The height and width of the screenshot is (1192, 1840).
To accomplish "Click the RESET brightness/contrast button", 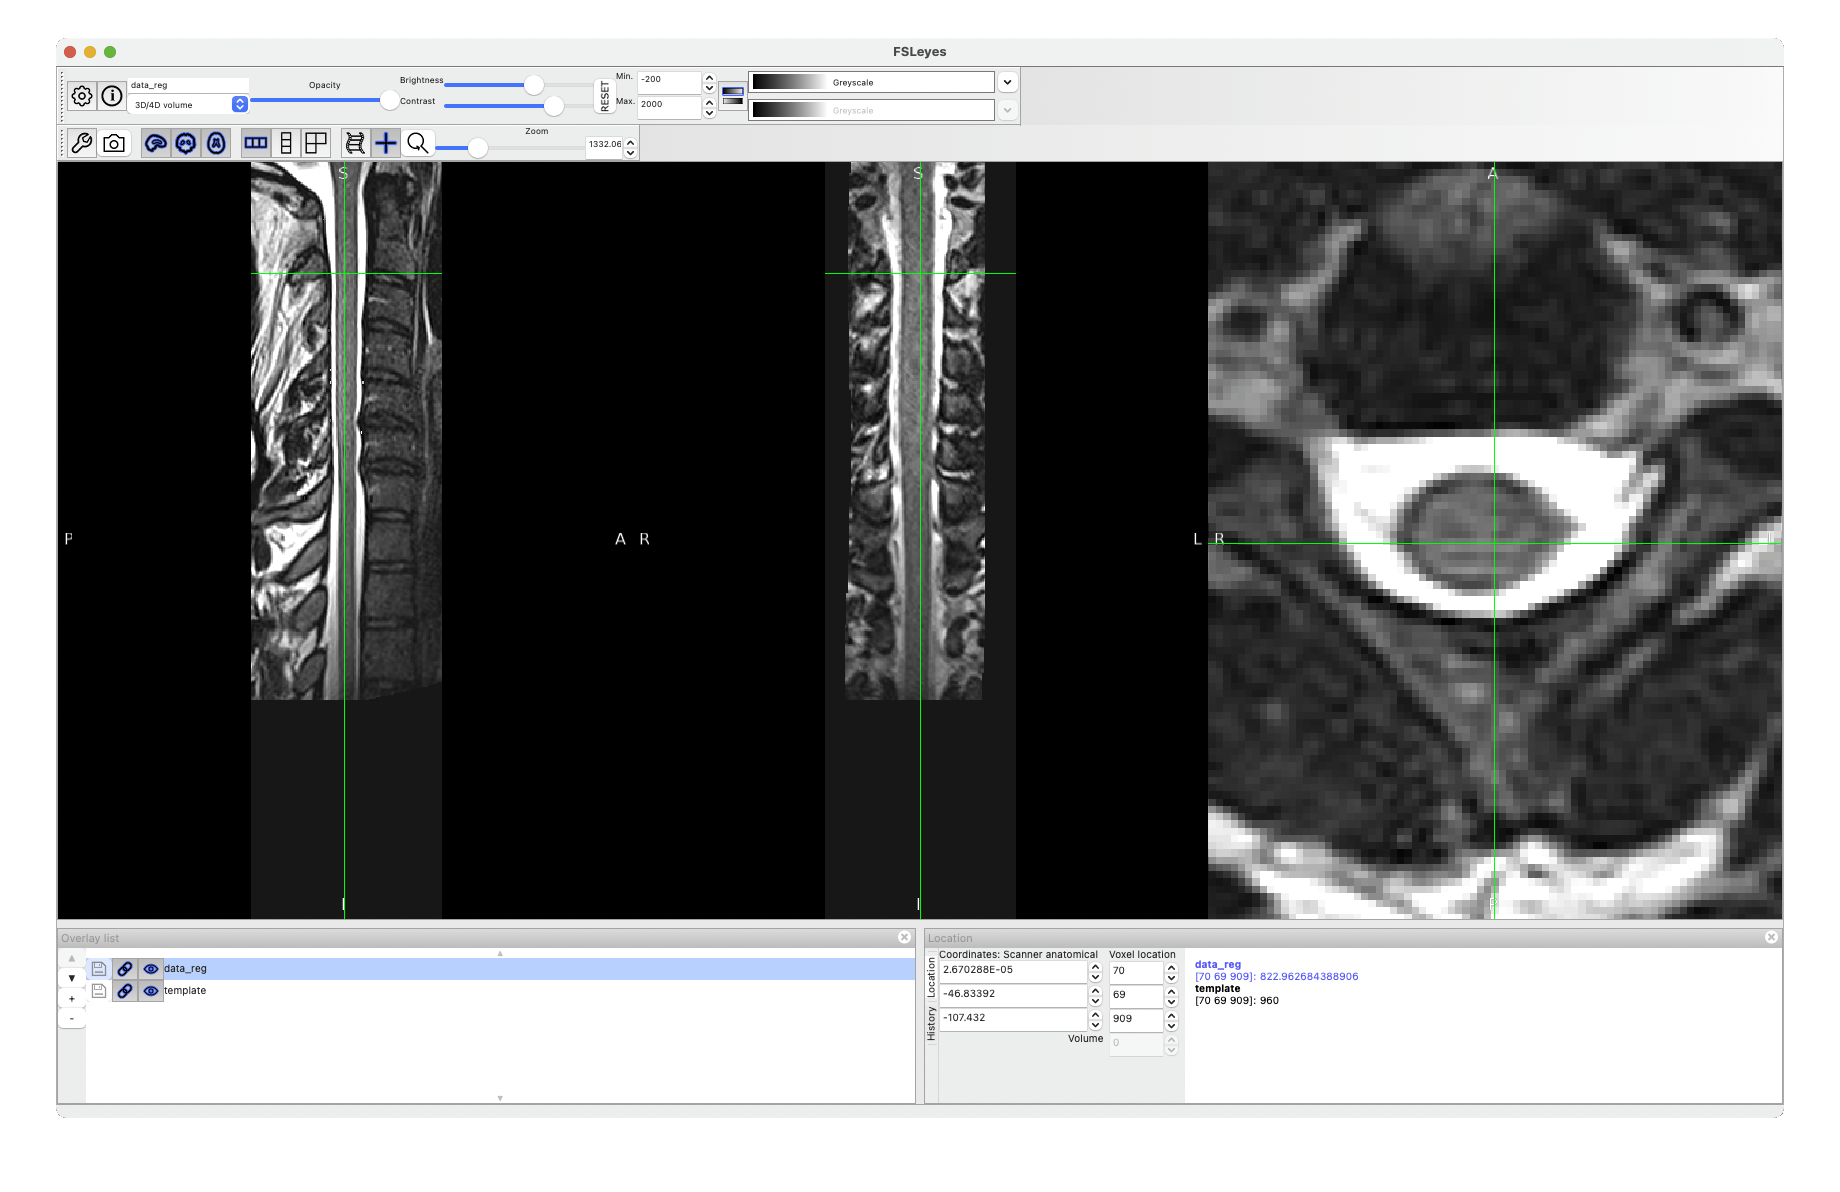I will pyautogui.click(x=604, y=96).
